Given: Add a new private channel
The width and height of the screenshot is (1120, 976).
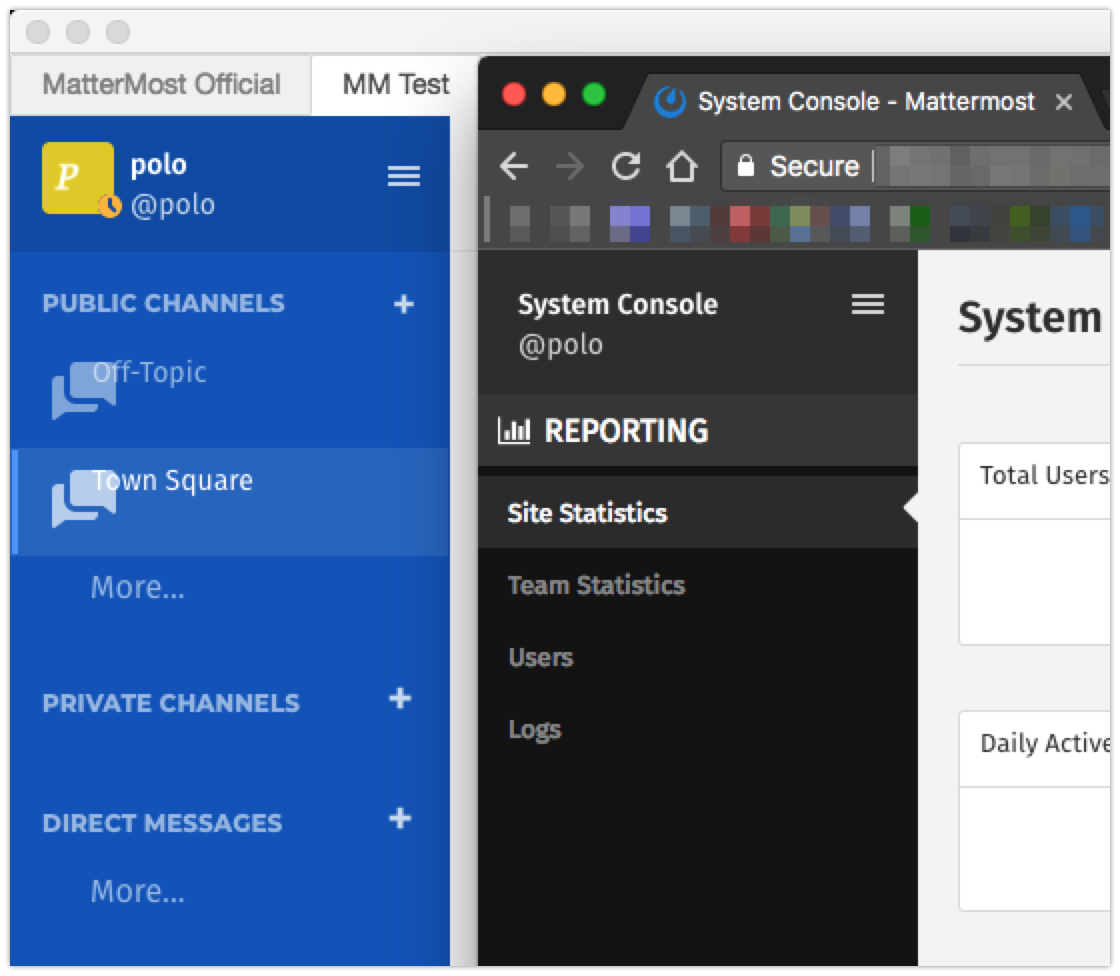Looking at the screenshot, I should pos(400,699).
